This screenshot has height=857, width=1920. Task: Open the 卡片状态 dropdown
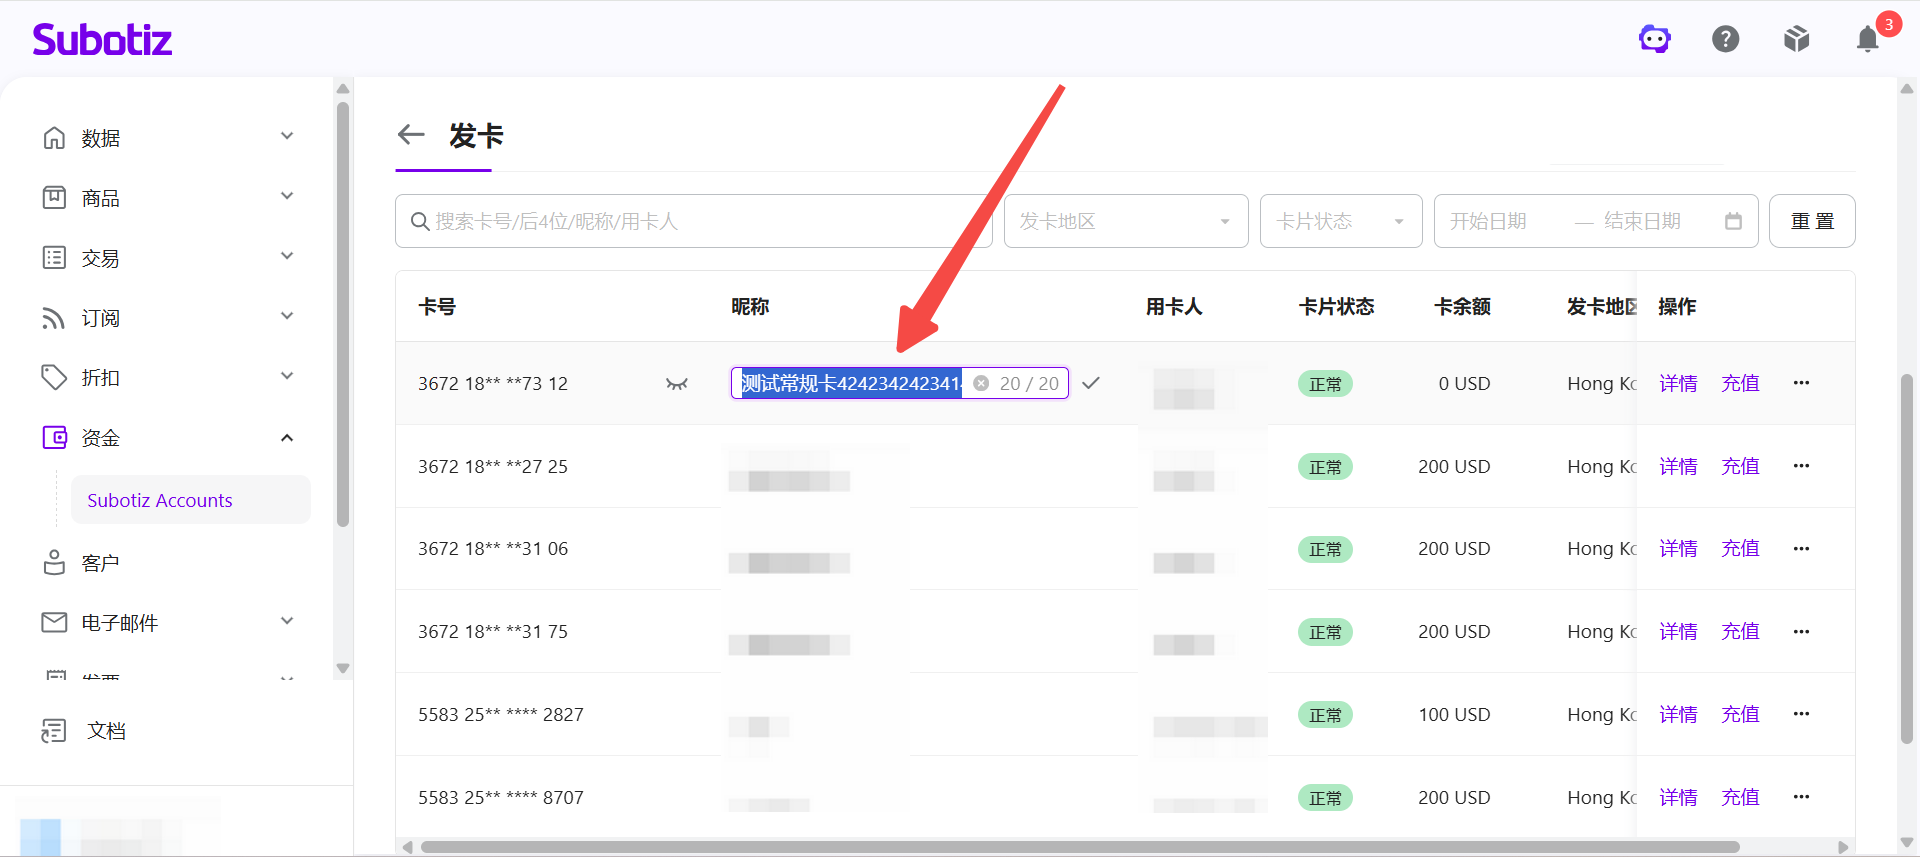tap(1341, 221)
